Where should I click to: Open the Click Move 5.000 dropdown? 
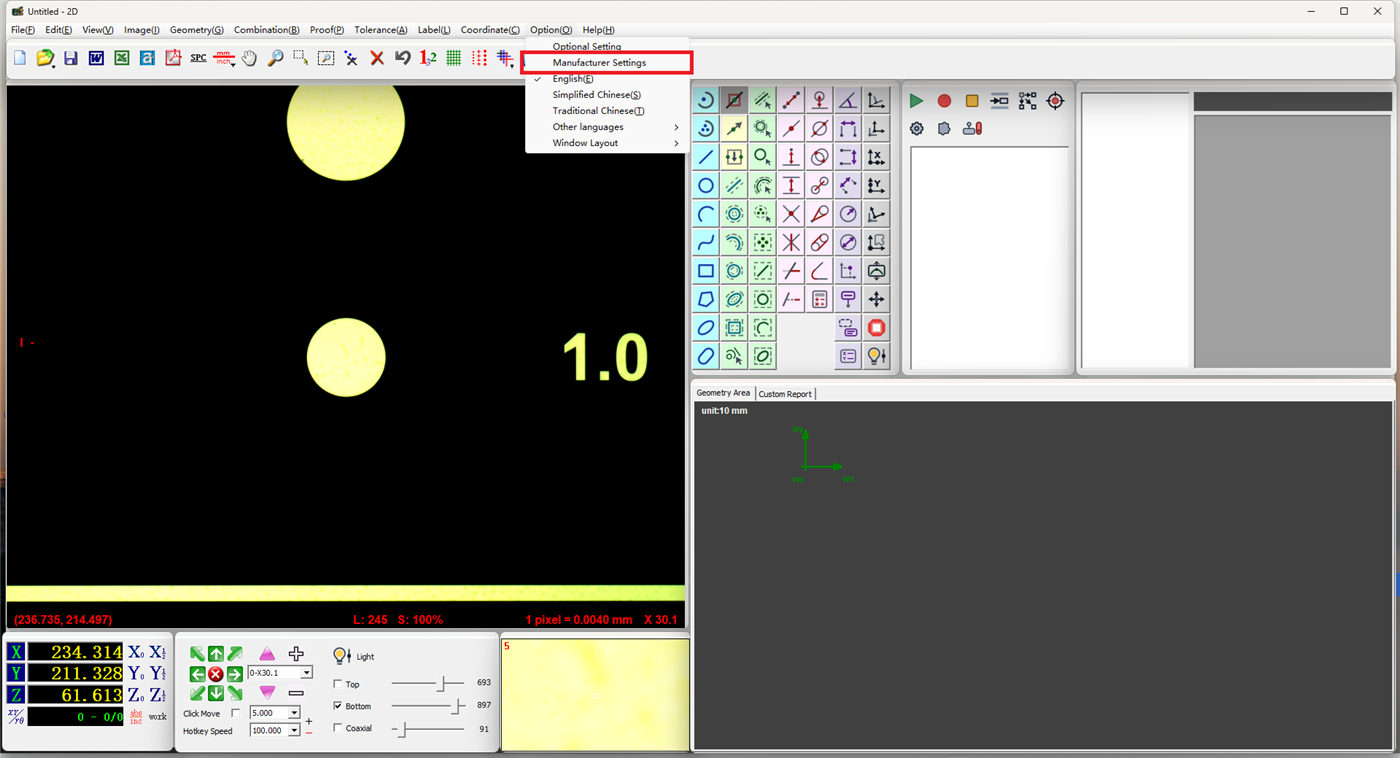pos(294,713)
